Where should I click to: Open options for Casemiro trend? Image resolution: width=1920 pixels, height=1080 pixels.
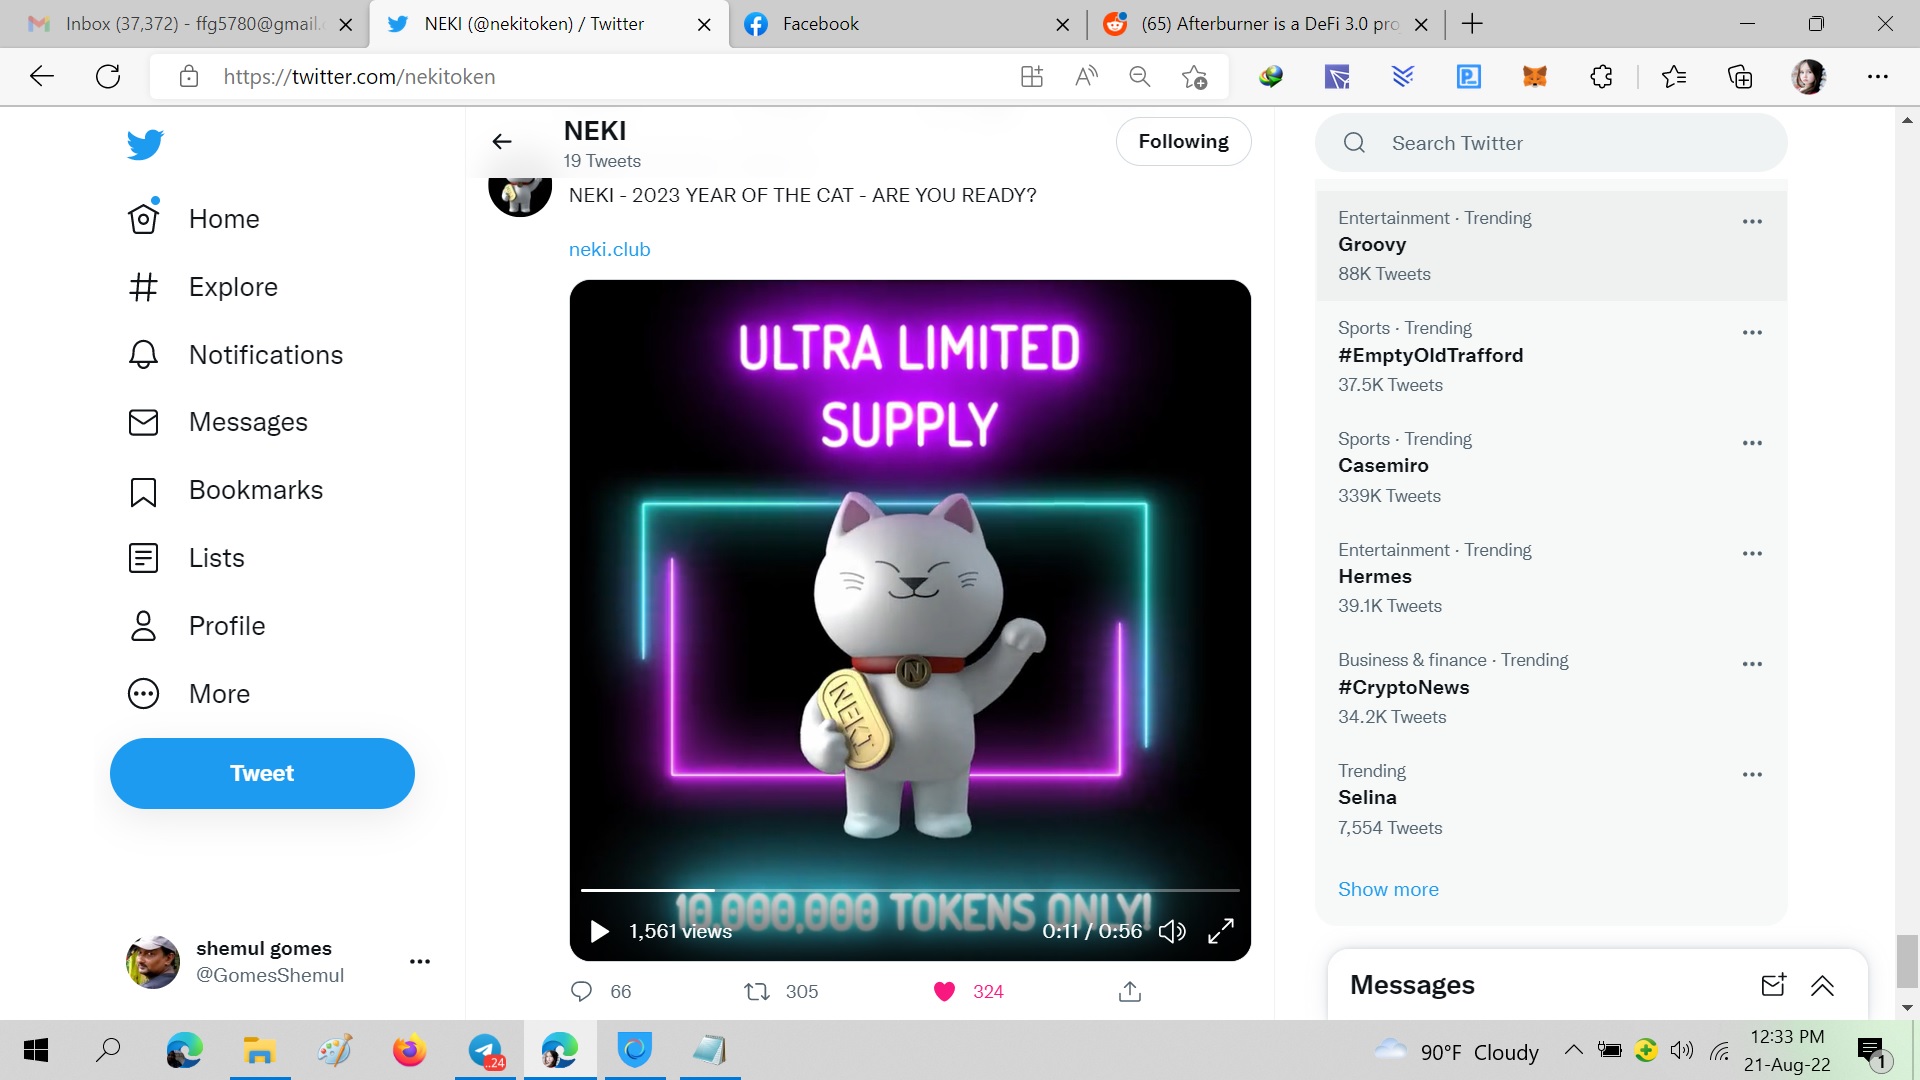pyautogui.click(x=1752, y=443)
